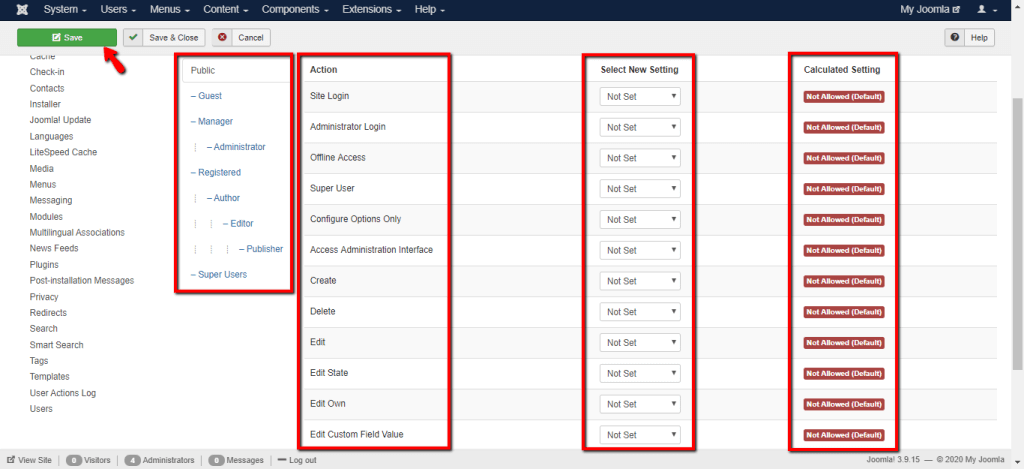Open Plugins in the sidebar
The image size is (1024, 469).
[x=44, y=265]
